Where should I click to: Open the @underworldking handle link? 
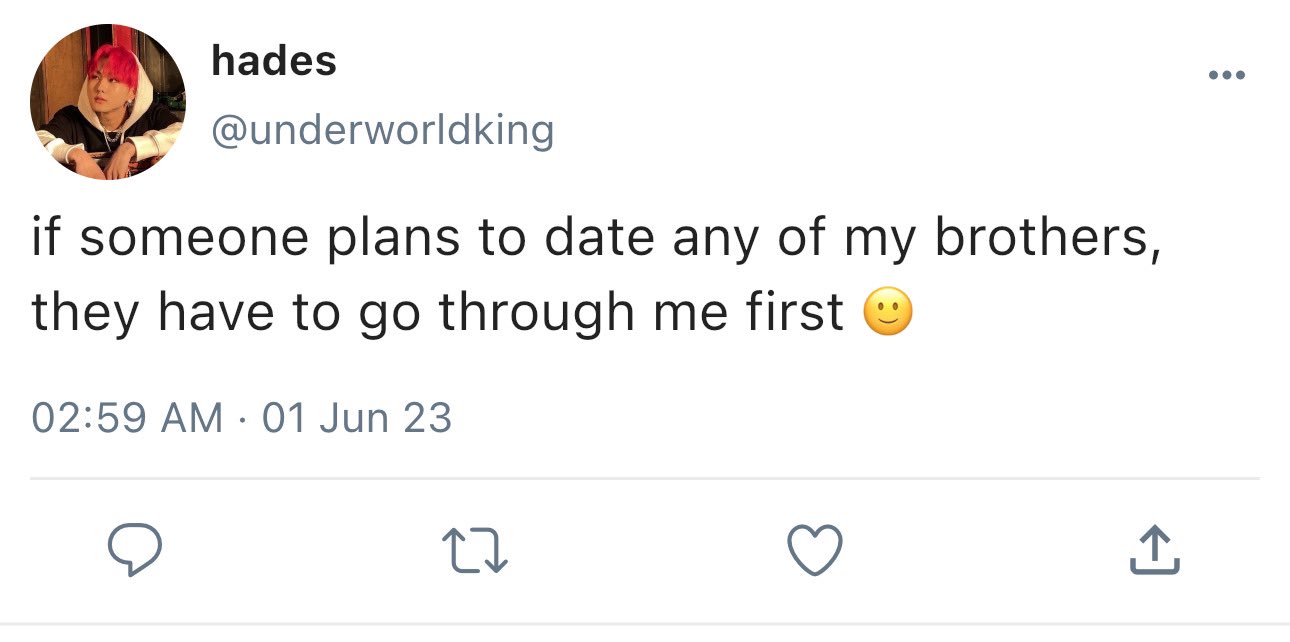tap(382, 129)
